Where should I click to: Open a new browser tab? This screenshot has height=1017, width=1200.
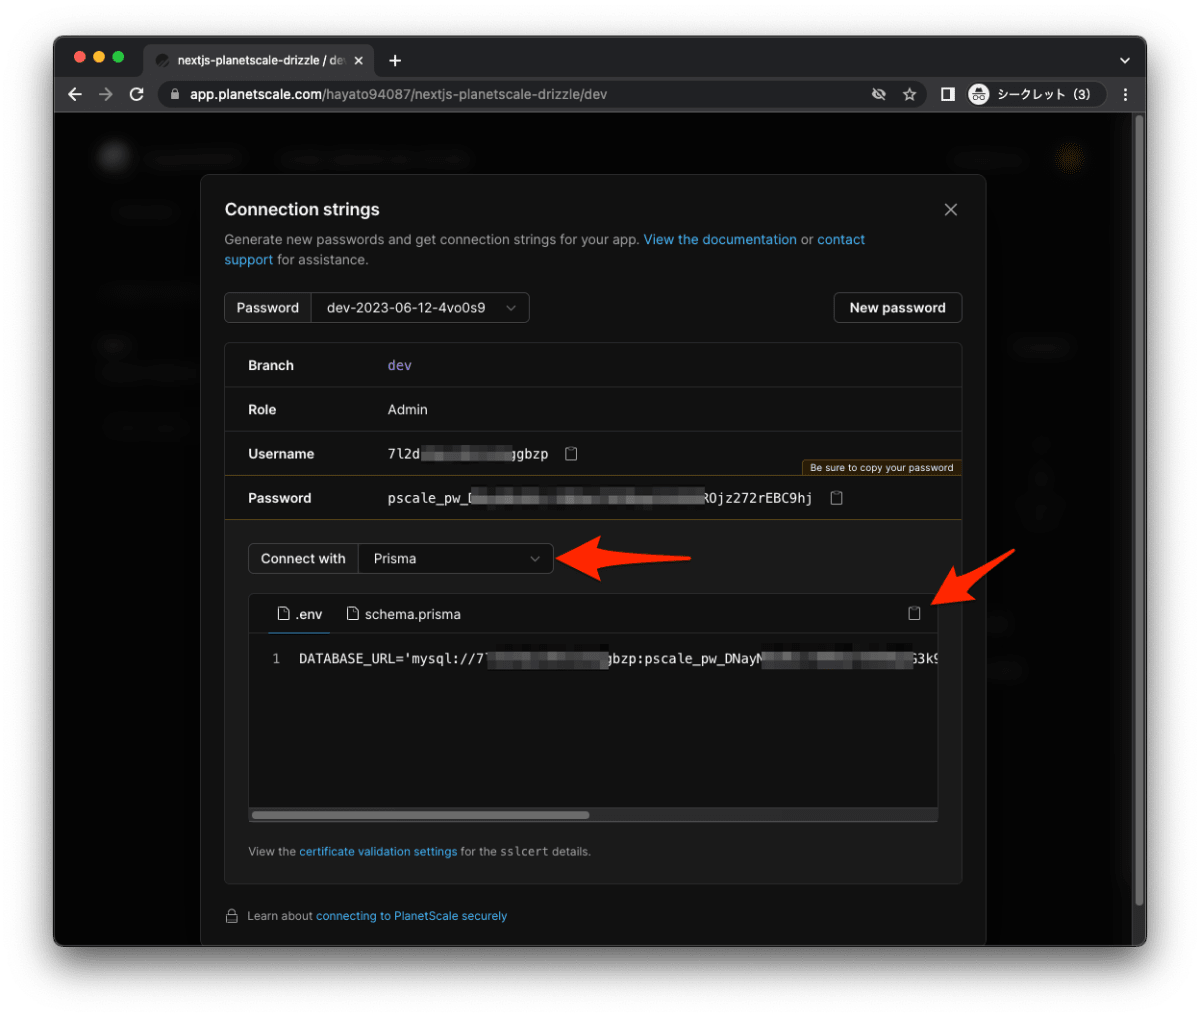coord(395,60)
